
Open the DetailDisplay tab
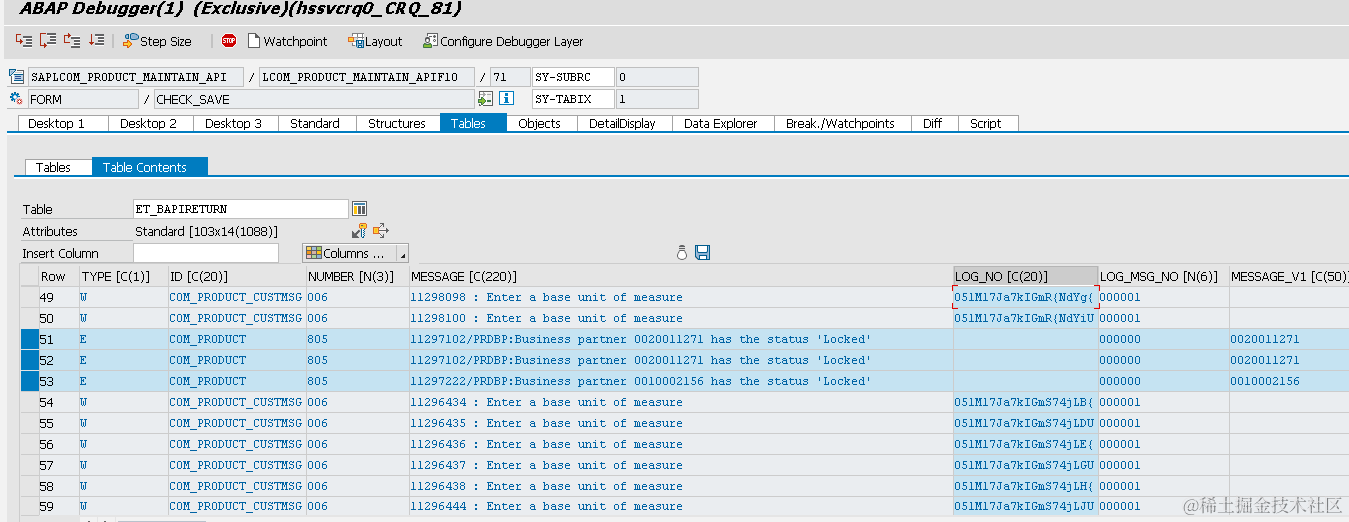[x=622, y=123]
